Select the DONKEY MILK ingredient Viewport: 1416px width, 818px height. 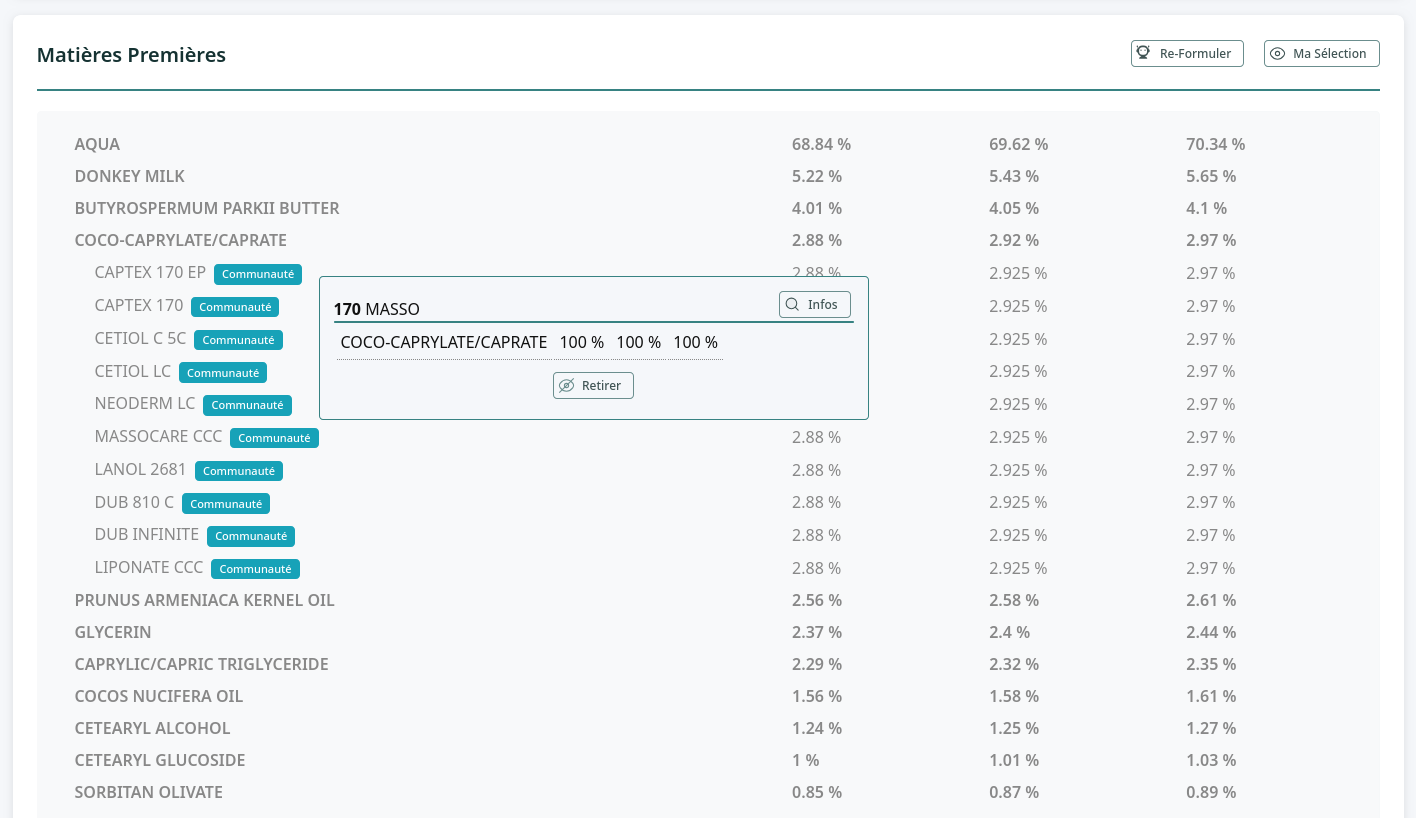point(130,176)
